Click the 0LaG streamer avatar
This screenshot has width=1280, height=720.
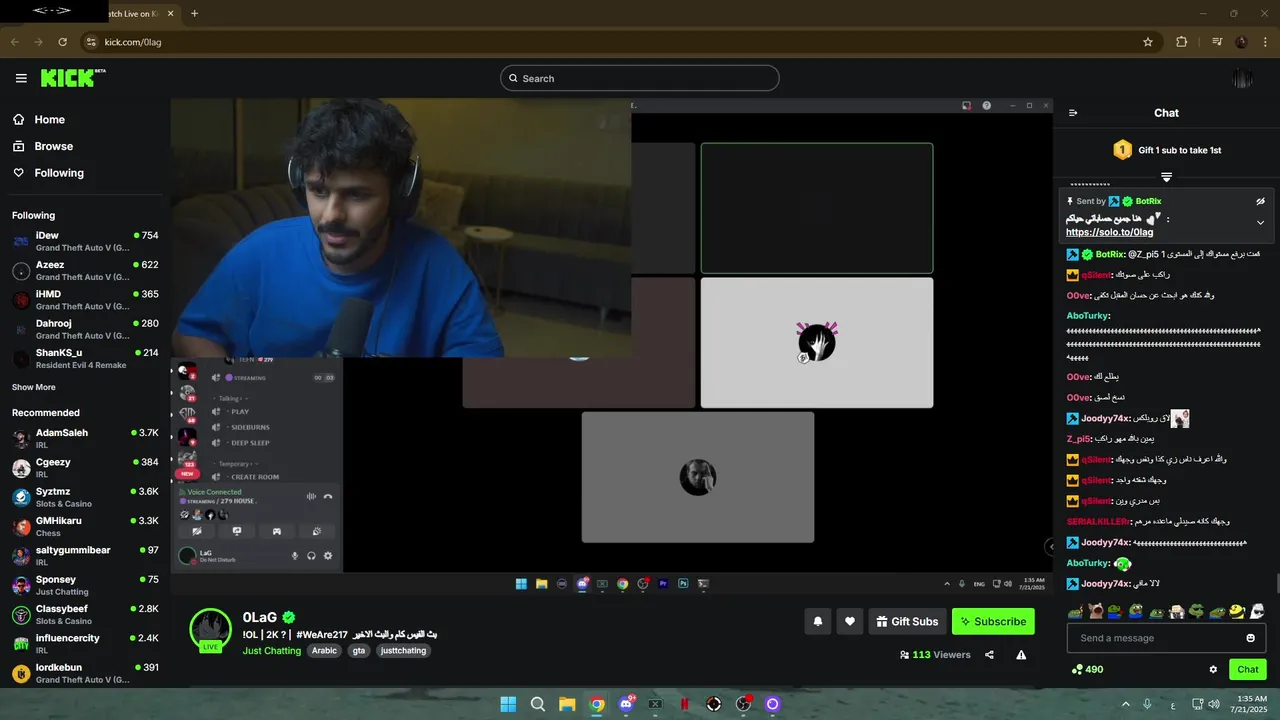[211, 629]
